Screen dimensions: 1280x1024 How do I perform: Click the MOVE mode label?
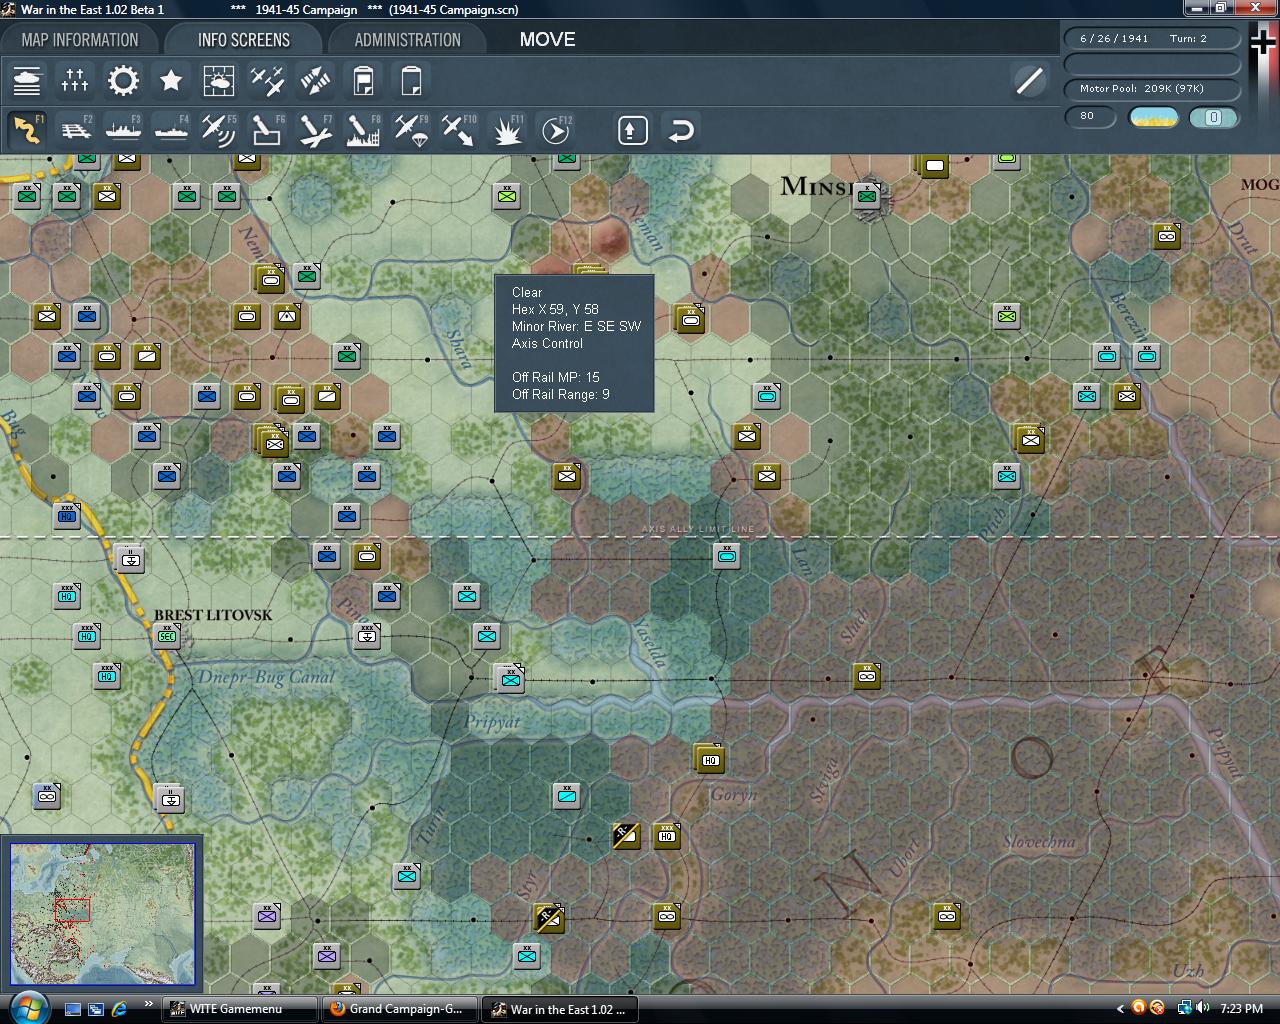pos(547,40)
